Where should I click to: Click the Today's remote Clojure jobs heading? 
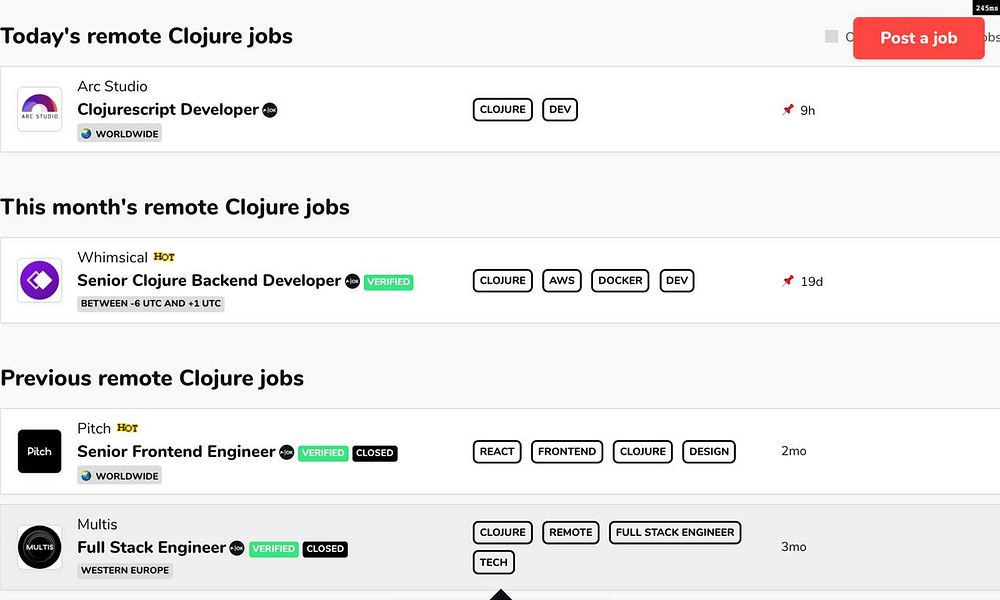click(146, 36)
